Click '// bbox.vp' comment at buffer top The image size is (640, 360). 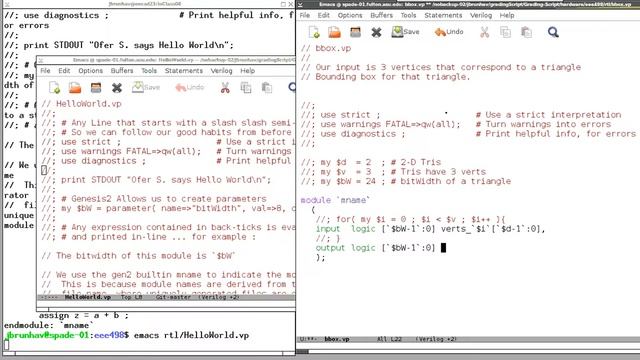(326, 48)
